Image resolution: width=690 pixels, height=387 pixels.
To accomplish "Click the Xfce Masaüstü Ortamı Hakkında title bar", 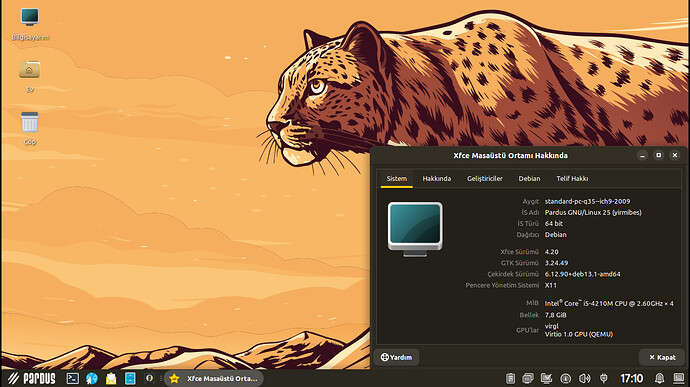I will coord(510,155).
